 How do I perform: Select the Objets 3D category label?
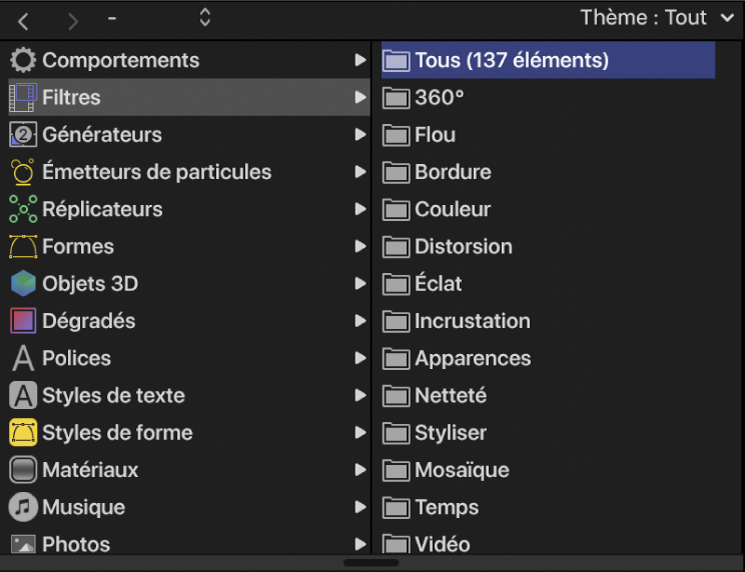click(90, 284)
